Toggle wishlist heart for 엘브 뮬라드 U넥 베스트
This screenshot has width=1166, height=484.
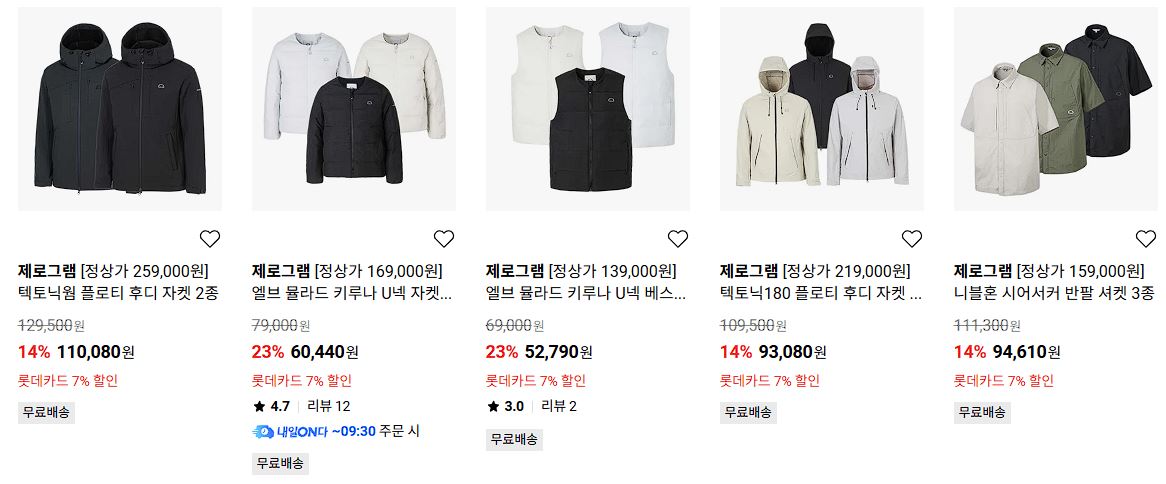point(677,239)
